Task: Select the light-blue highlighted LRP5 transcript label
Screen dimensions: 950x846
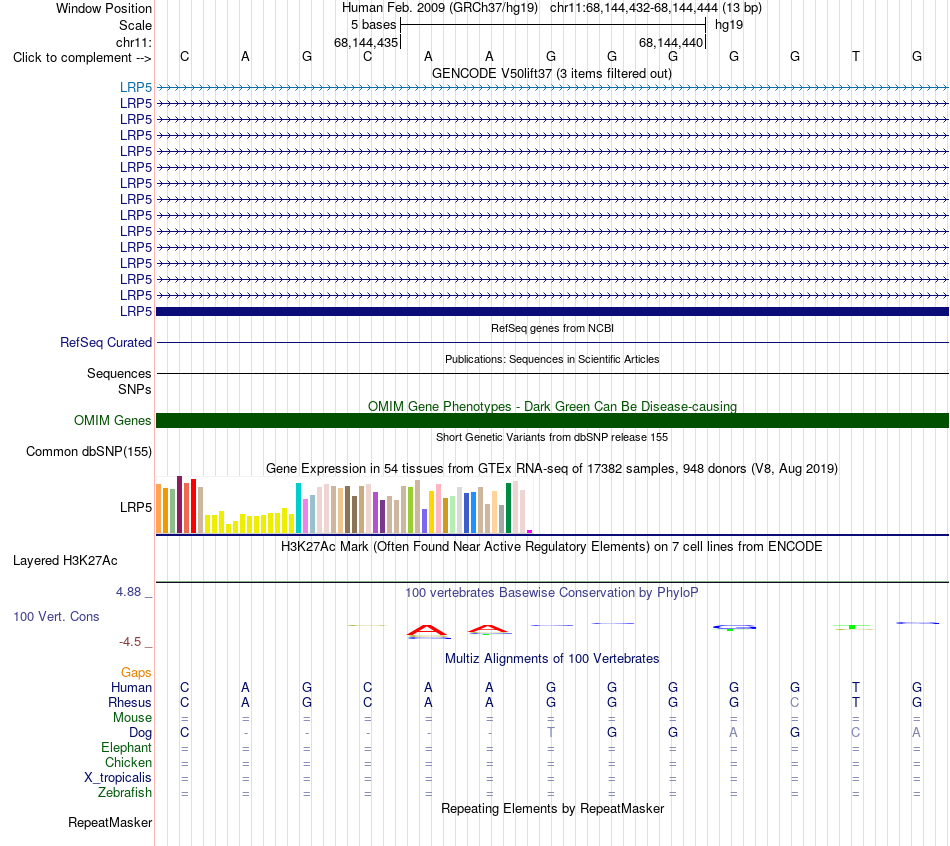Action: 136,87
